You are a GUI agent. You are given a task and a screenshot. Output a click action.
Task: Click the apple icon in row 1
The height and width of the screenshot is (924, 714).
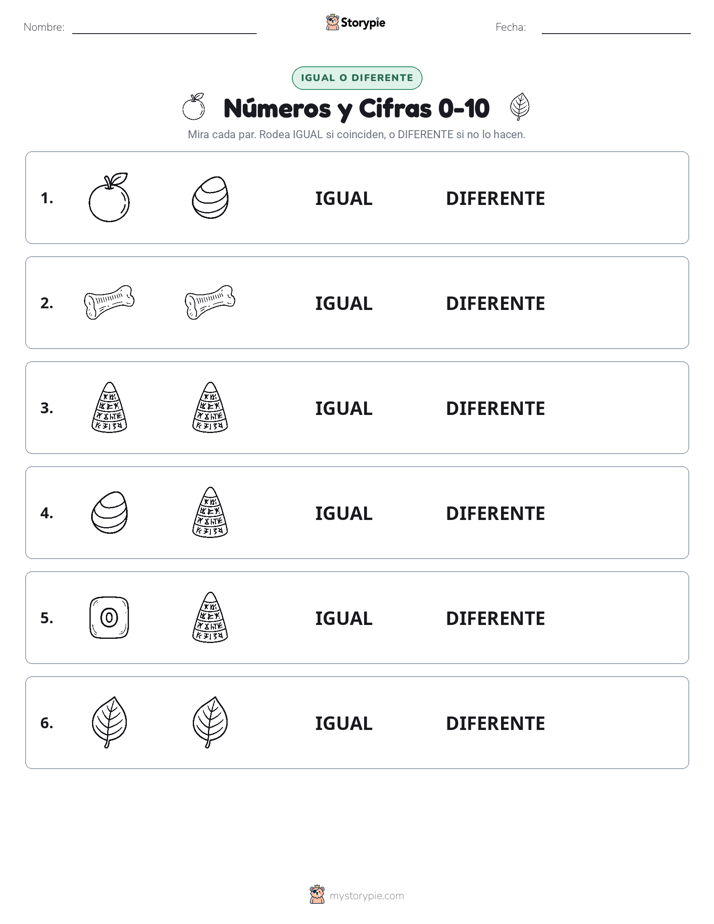coord(109,197)
